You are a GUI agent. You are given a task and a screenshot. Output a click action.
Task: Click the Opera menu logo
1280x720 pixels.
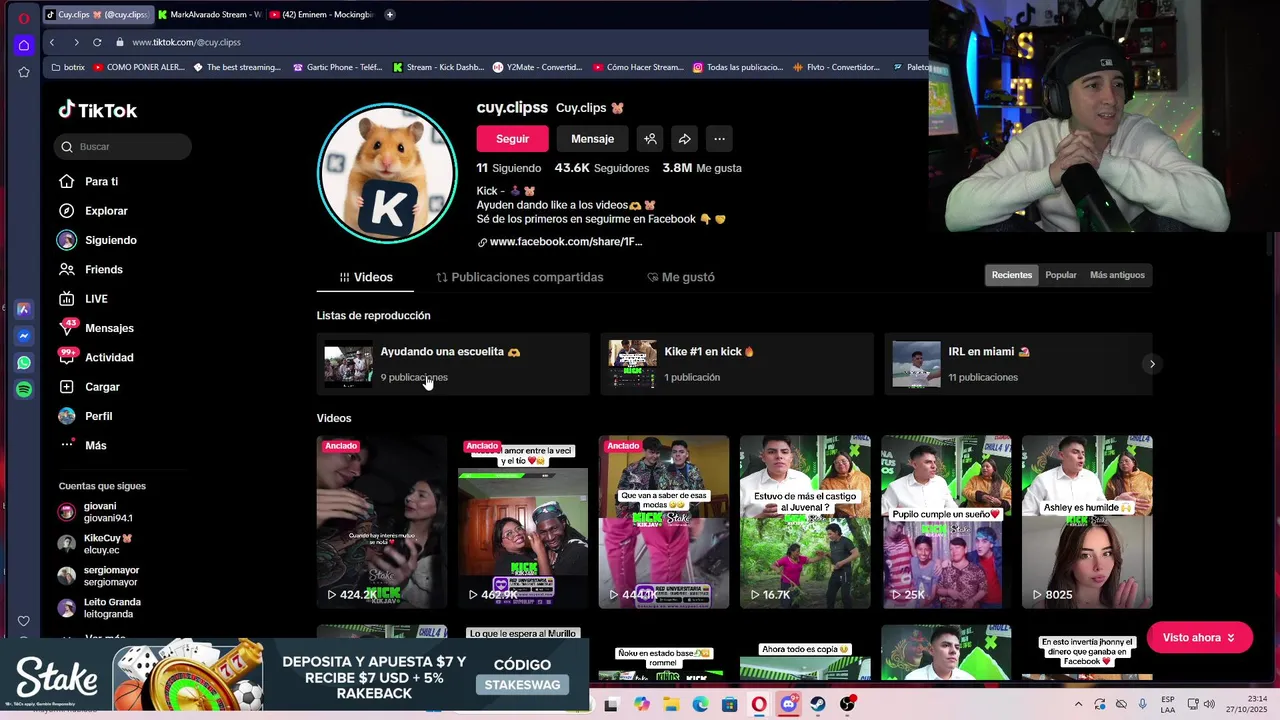click(24, 18)
